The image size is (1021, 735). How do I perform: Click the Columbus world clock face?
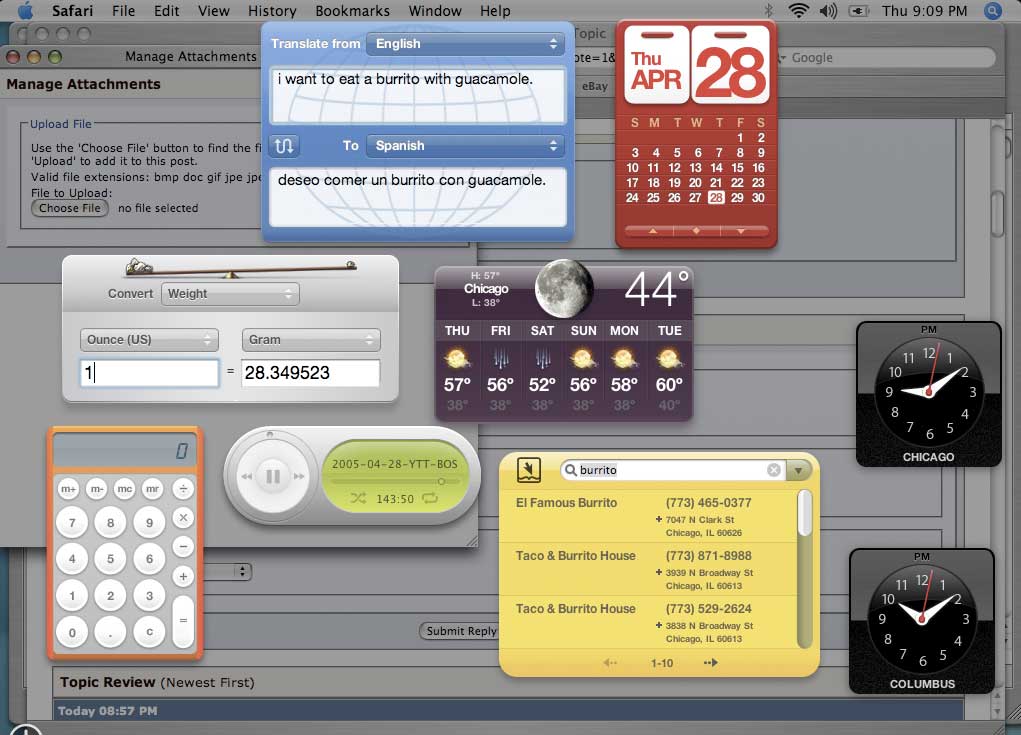921,619
